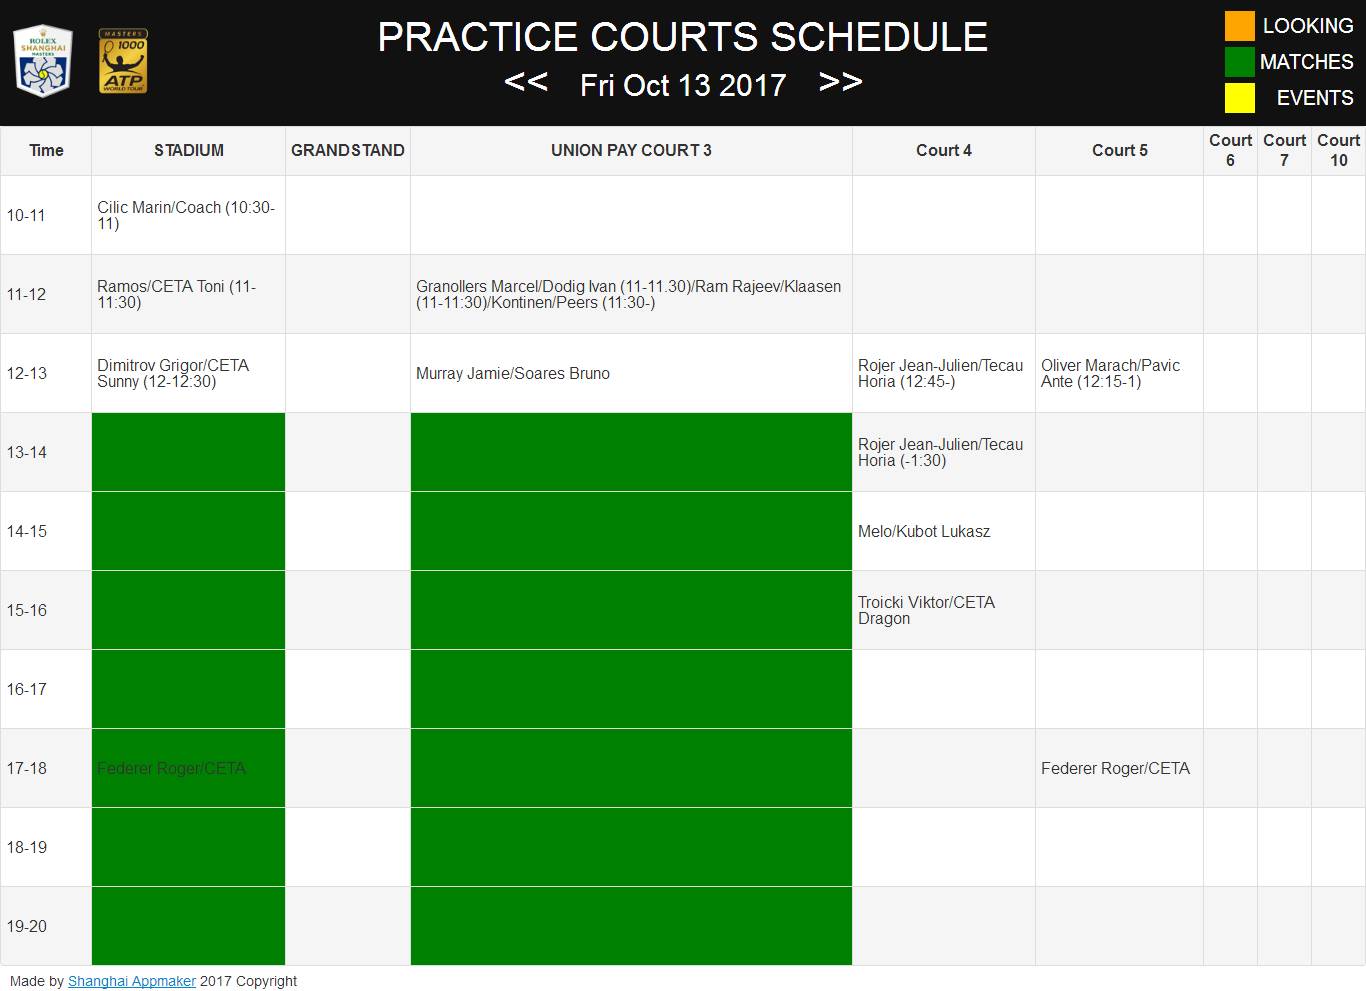1366x991 pixels.
Task: Click the 15-16 time row label
Action: [x=27, y=610]
